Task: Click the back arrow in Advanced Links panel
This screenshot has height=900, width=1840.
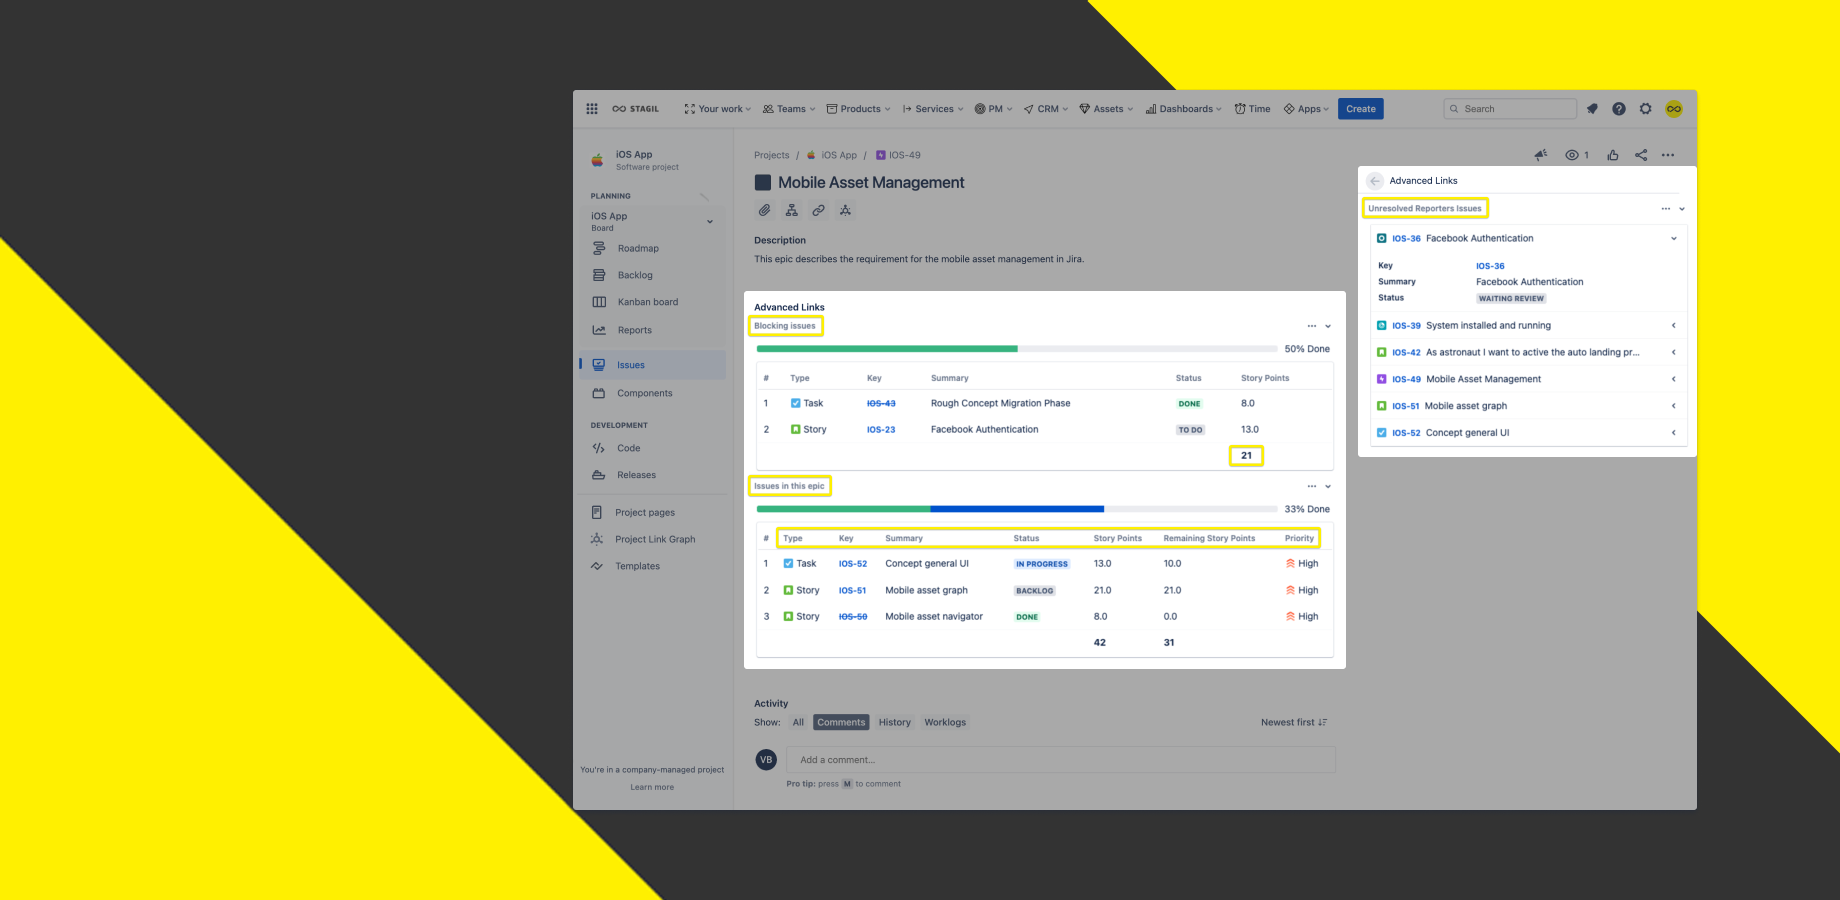Action: pos(1375,181)
